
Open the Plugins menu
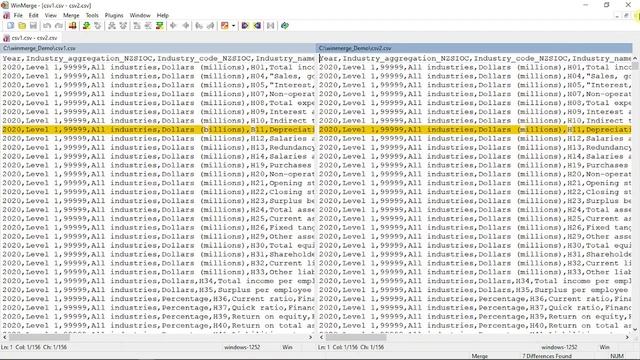(x=114, y=16)
